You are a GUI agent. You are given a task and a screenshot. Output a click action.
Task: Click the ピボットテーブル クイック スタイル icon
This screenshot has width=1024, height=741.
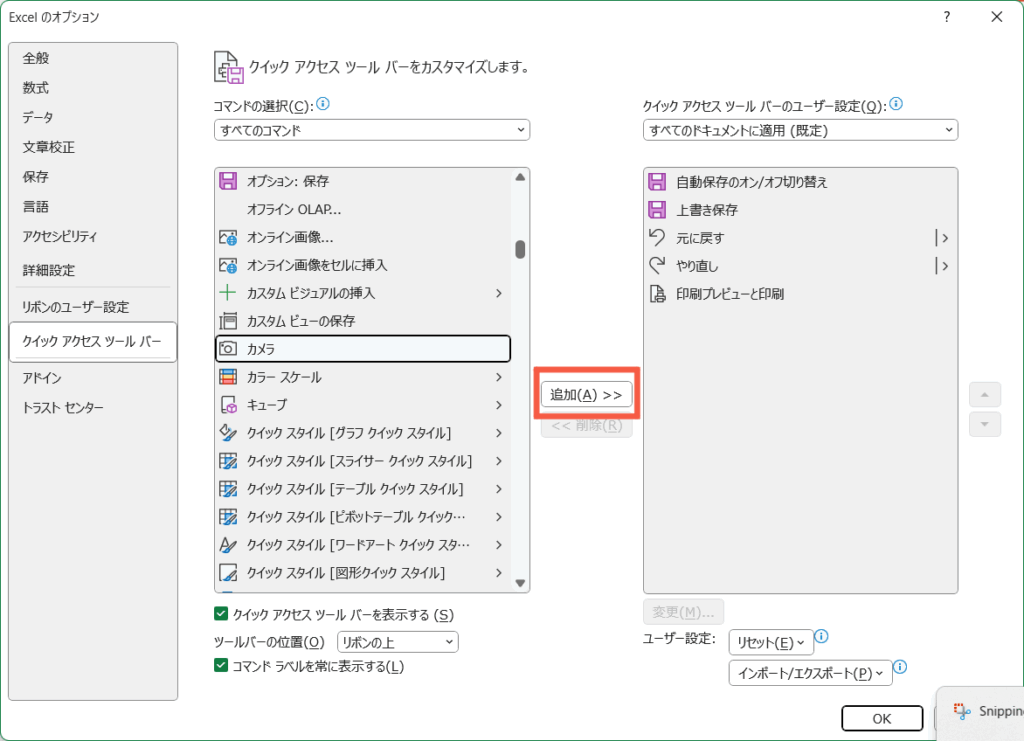(228, 517)
